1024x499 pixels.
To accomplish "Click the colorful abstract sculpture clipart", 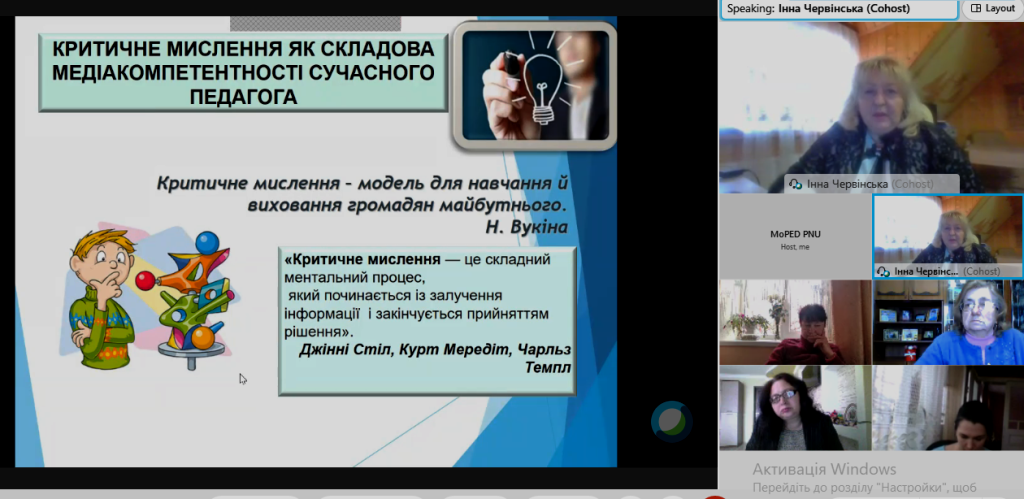I will point(197,298).
